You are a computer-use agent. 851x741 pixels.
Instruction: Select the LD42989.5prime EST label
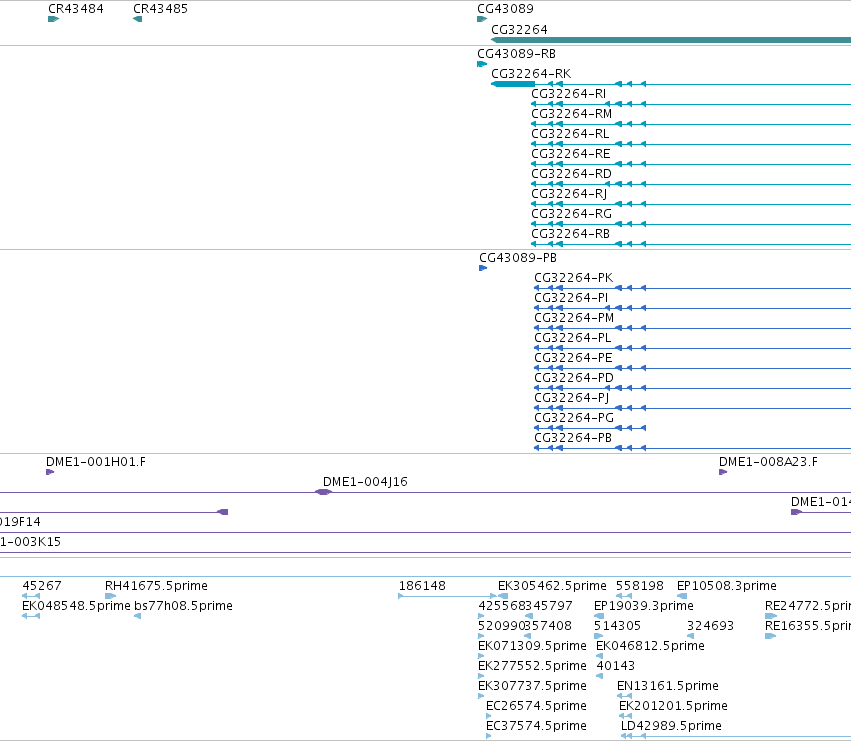[x=671, y=726]
